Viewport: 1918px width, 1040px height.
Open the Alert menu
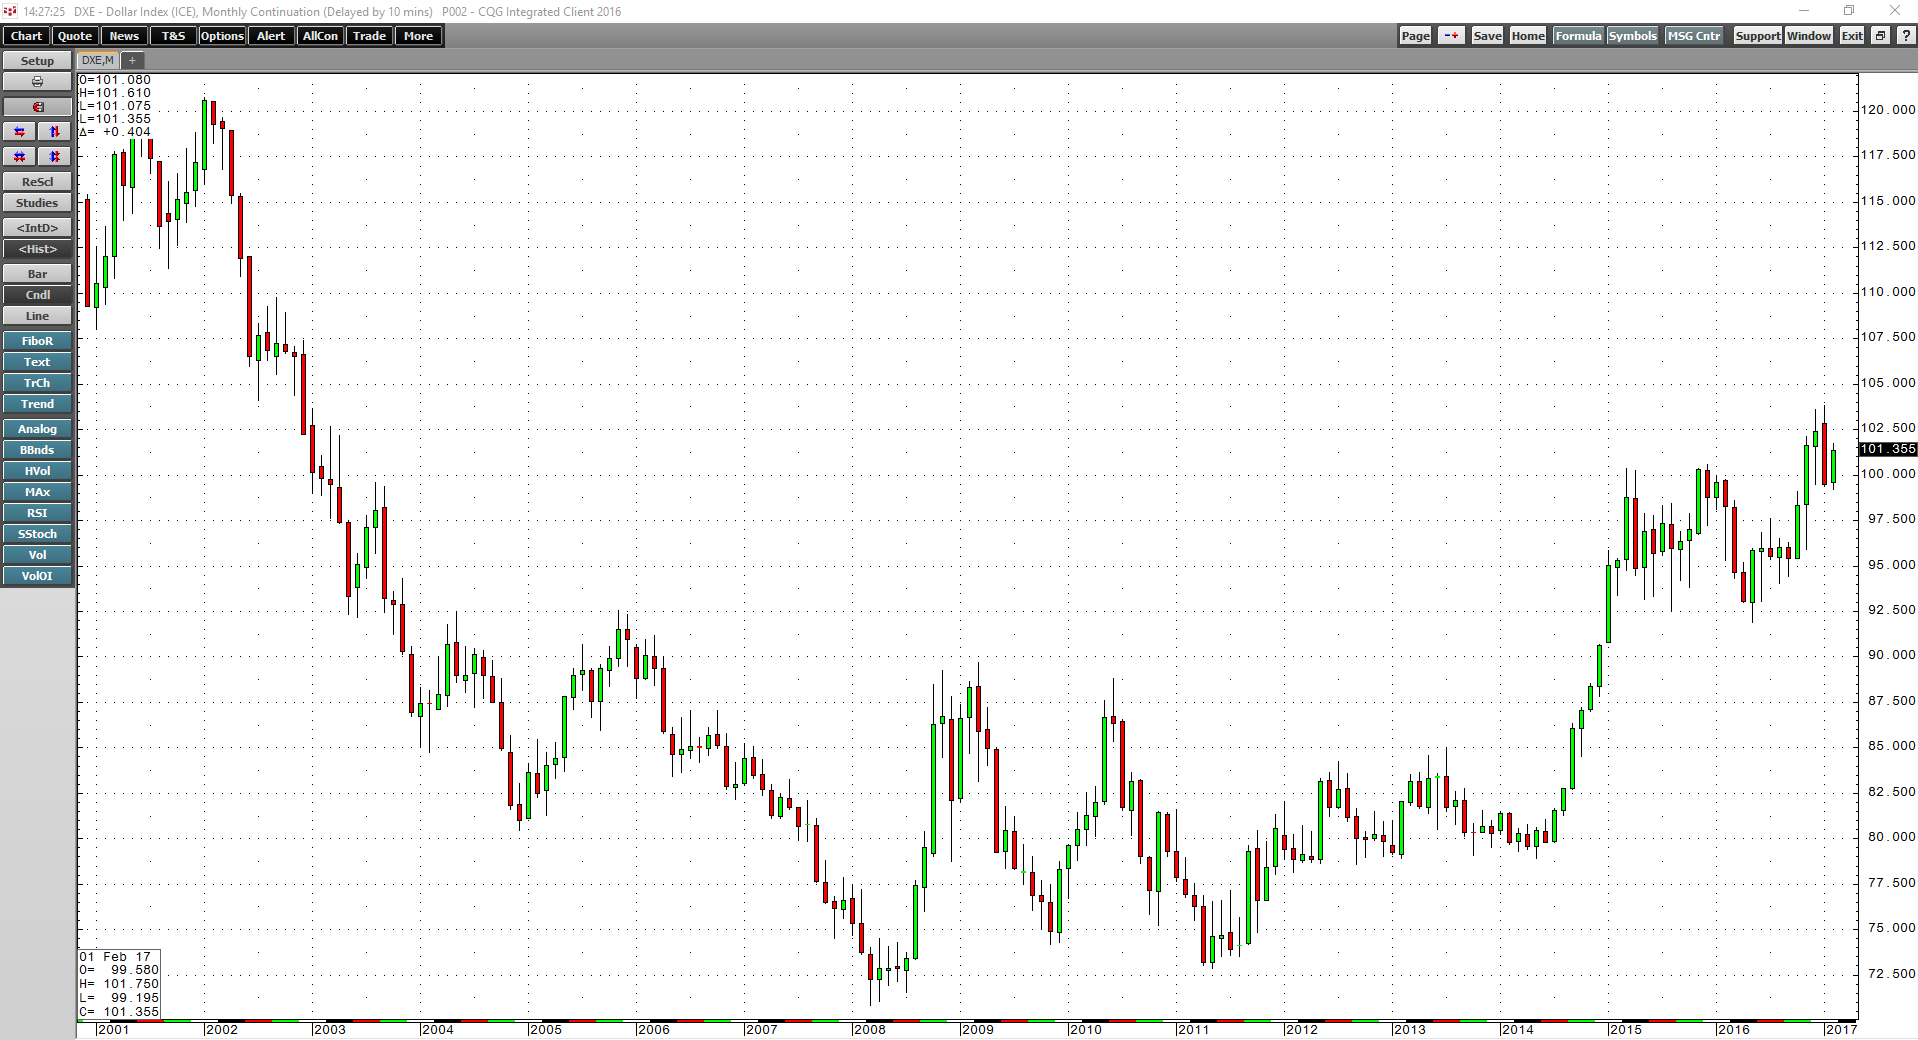tap(271, 36)
